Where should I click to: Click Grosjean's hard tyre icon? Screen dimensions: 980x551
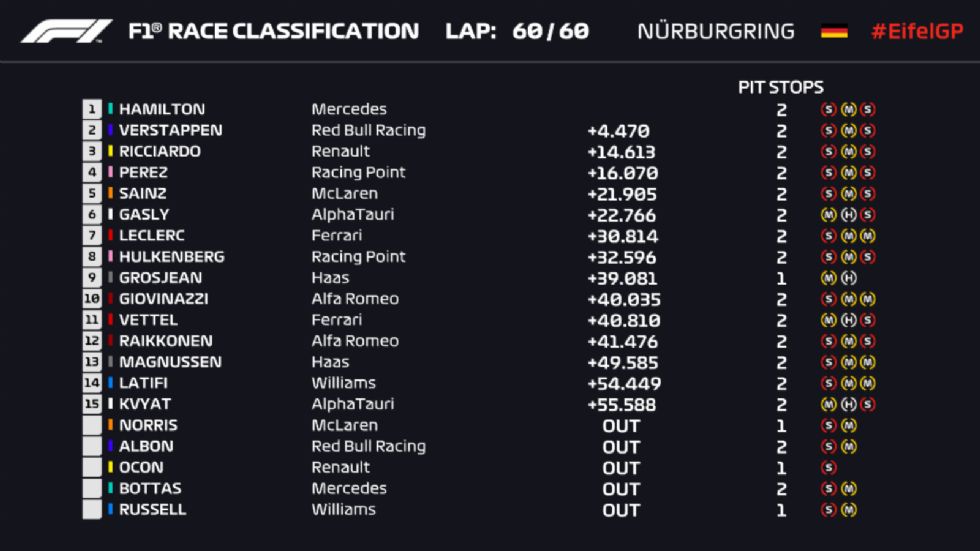pos(848,278)
